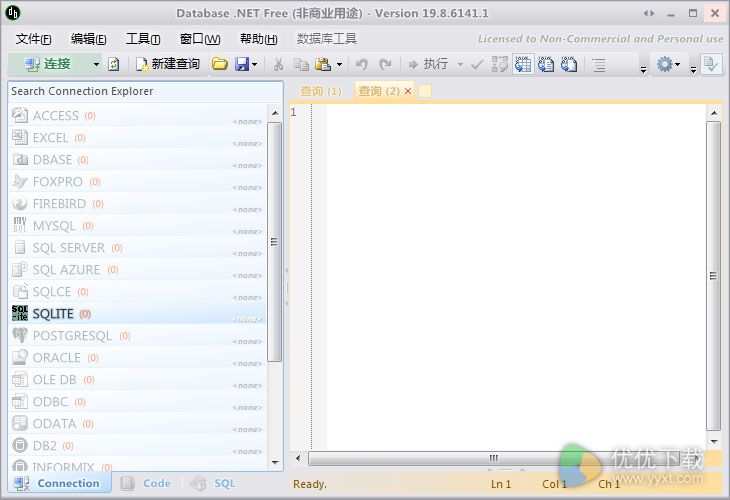Toggle results to text view icon
Screen dimensions: 730x500
546,64
